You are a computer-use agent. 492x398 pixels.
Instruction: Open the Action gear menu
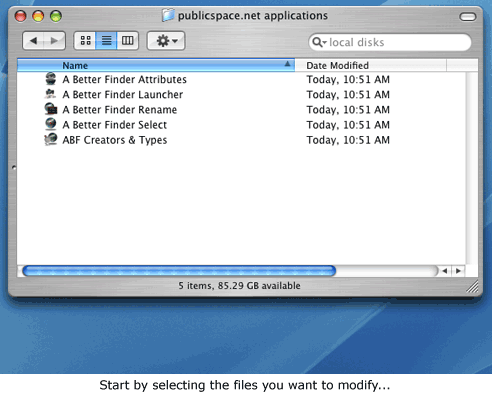pyautogui.click(x=166, y=41)
